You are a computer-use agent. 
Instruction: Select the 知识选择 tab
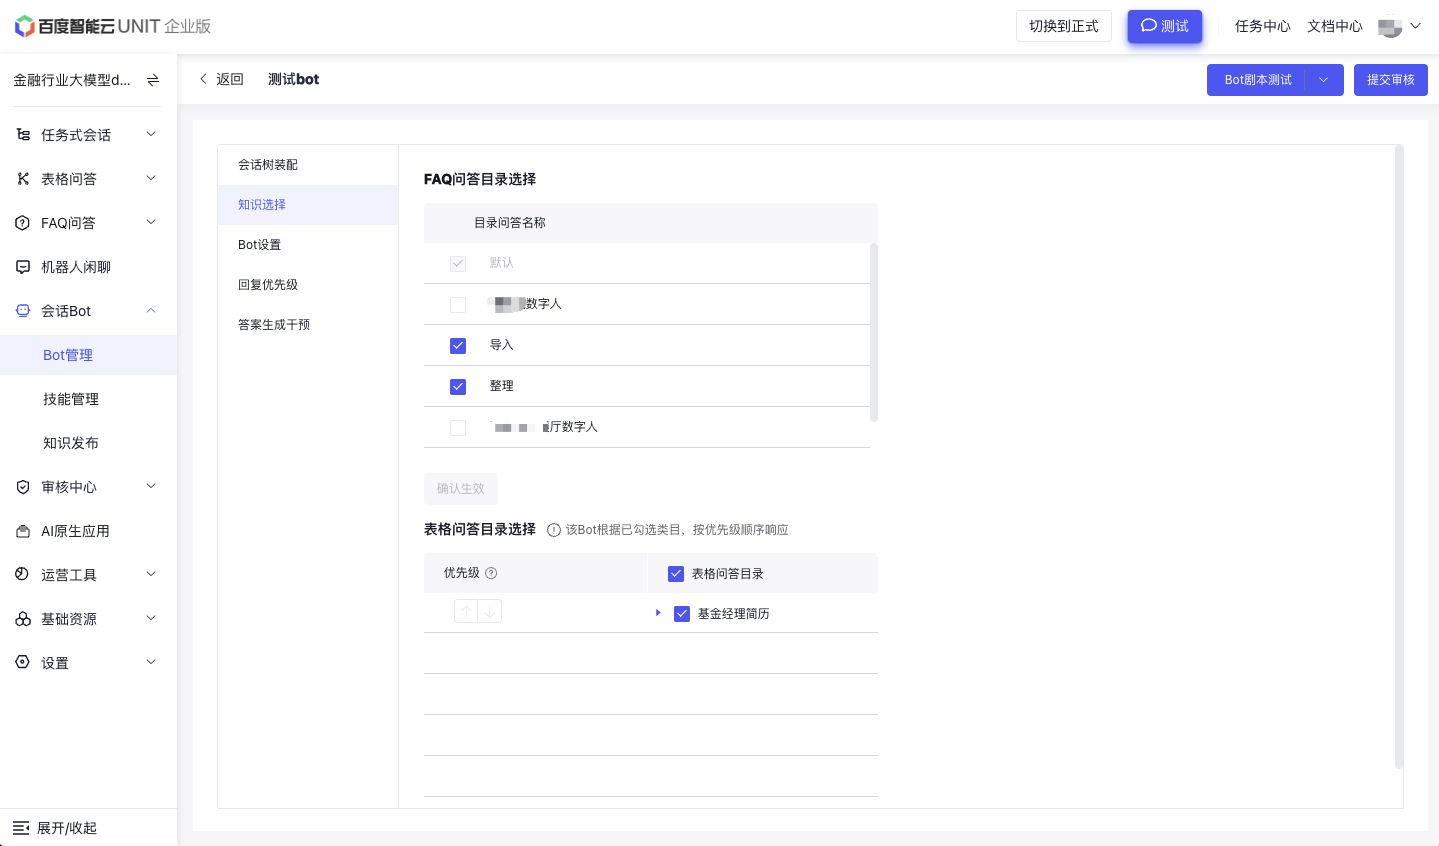(308, 205)
